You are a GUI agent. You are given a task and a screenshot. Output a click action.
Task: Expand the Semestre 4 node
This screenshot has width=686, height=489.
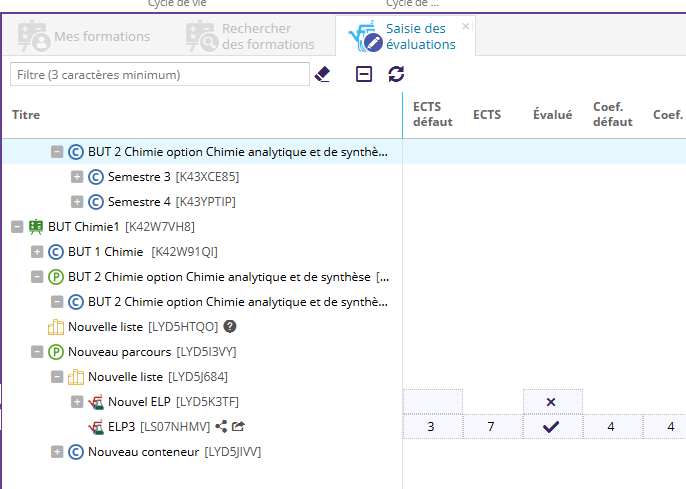[77, 202]
